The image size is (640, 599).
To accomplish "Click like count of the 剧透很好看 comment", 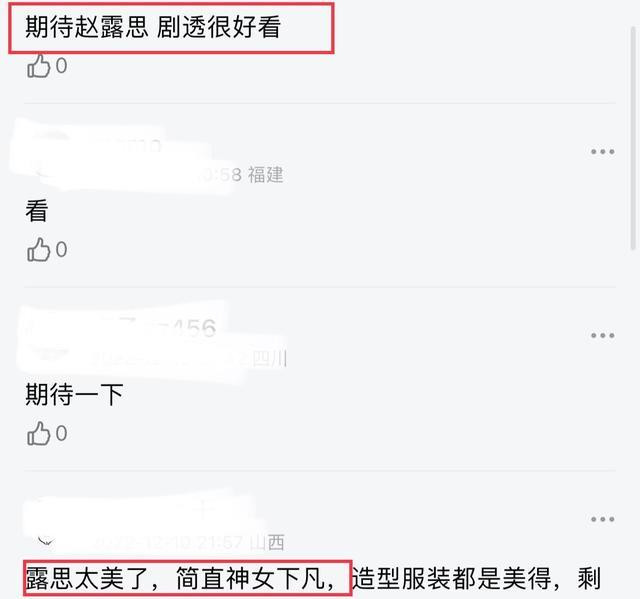I will (x=61, y=66).
